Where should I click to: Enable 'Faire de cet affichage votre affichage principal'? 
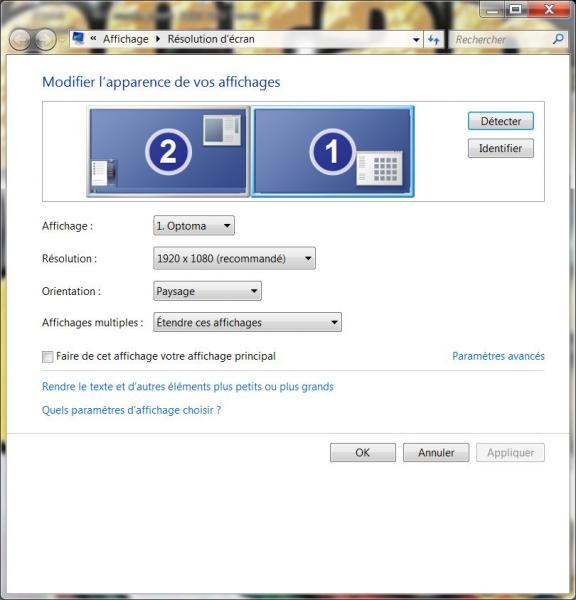(x=47, y=357)
